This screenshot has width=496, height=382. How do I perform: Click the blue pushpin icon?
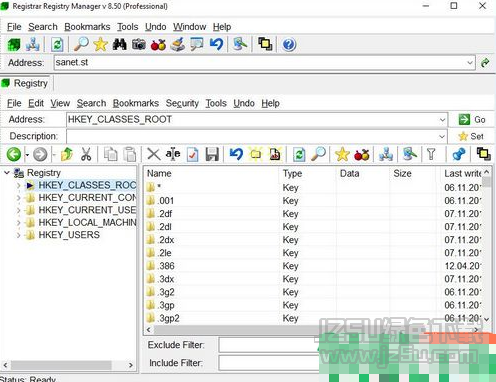click(459, 154)
